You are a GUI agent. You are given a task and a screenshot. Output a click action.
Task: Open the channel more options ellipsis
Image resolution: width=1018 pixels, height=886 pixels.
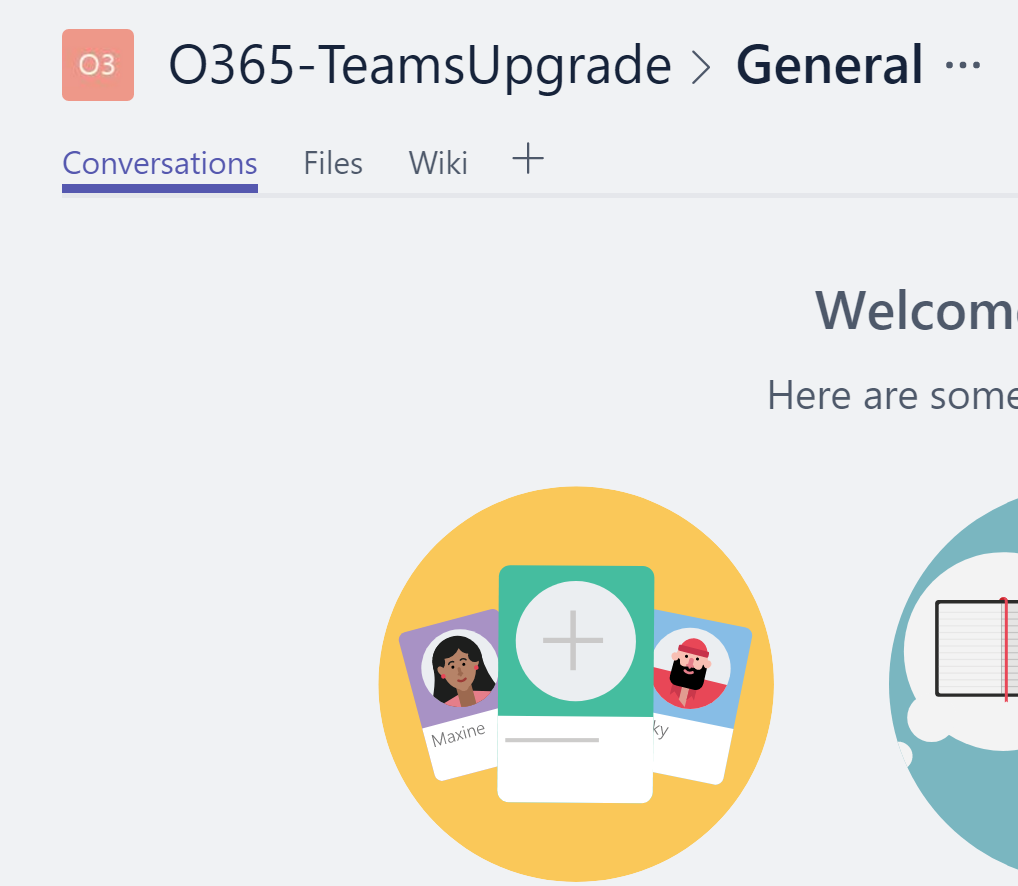click(x=963, y=65)
